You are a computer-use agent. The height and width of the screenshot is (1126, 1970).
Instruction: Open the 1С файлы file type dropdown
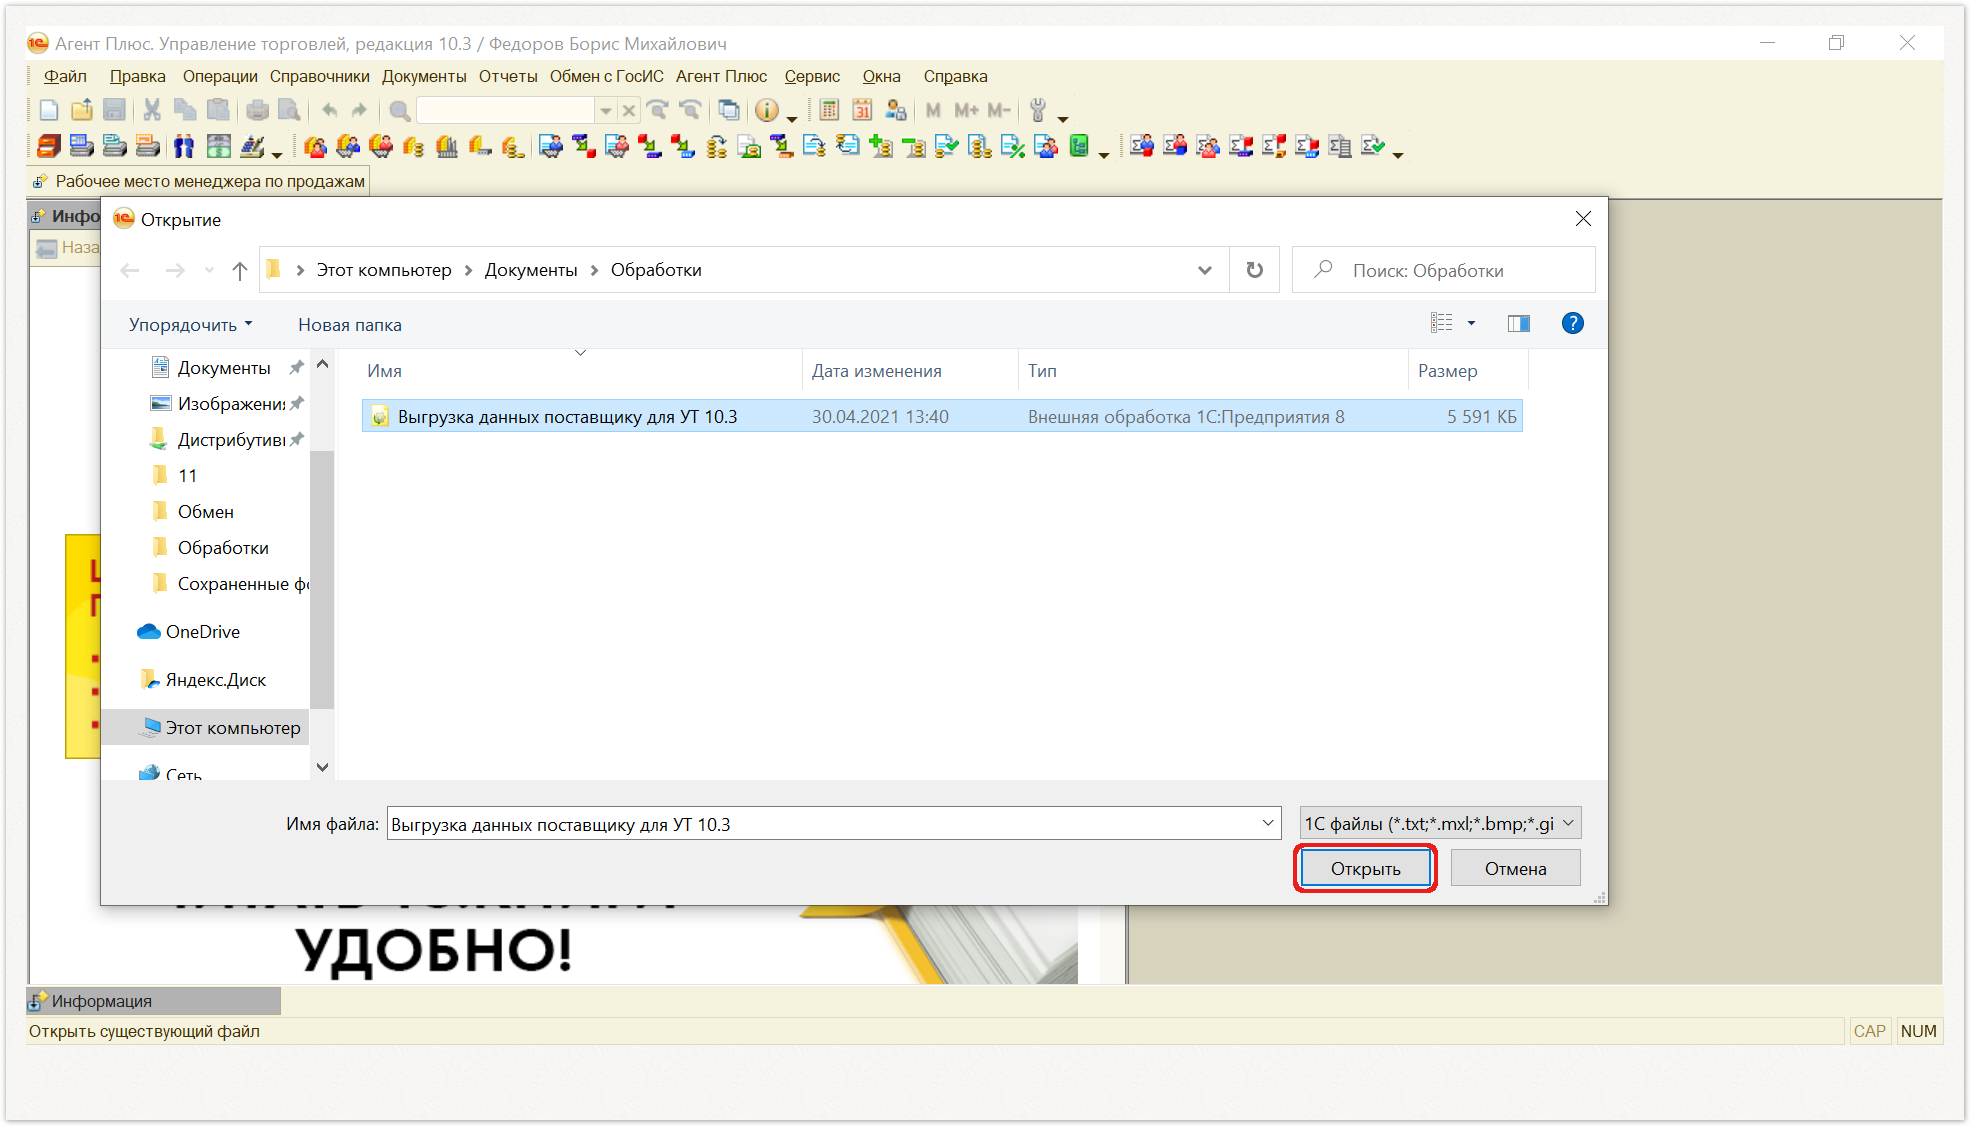[1440, 823]
